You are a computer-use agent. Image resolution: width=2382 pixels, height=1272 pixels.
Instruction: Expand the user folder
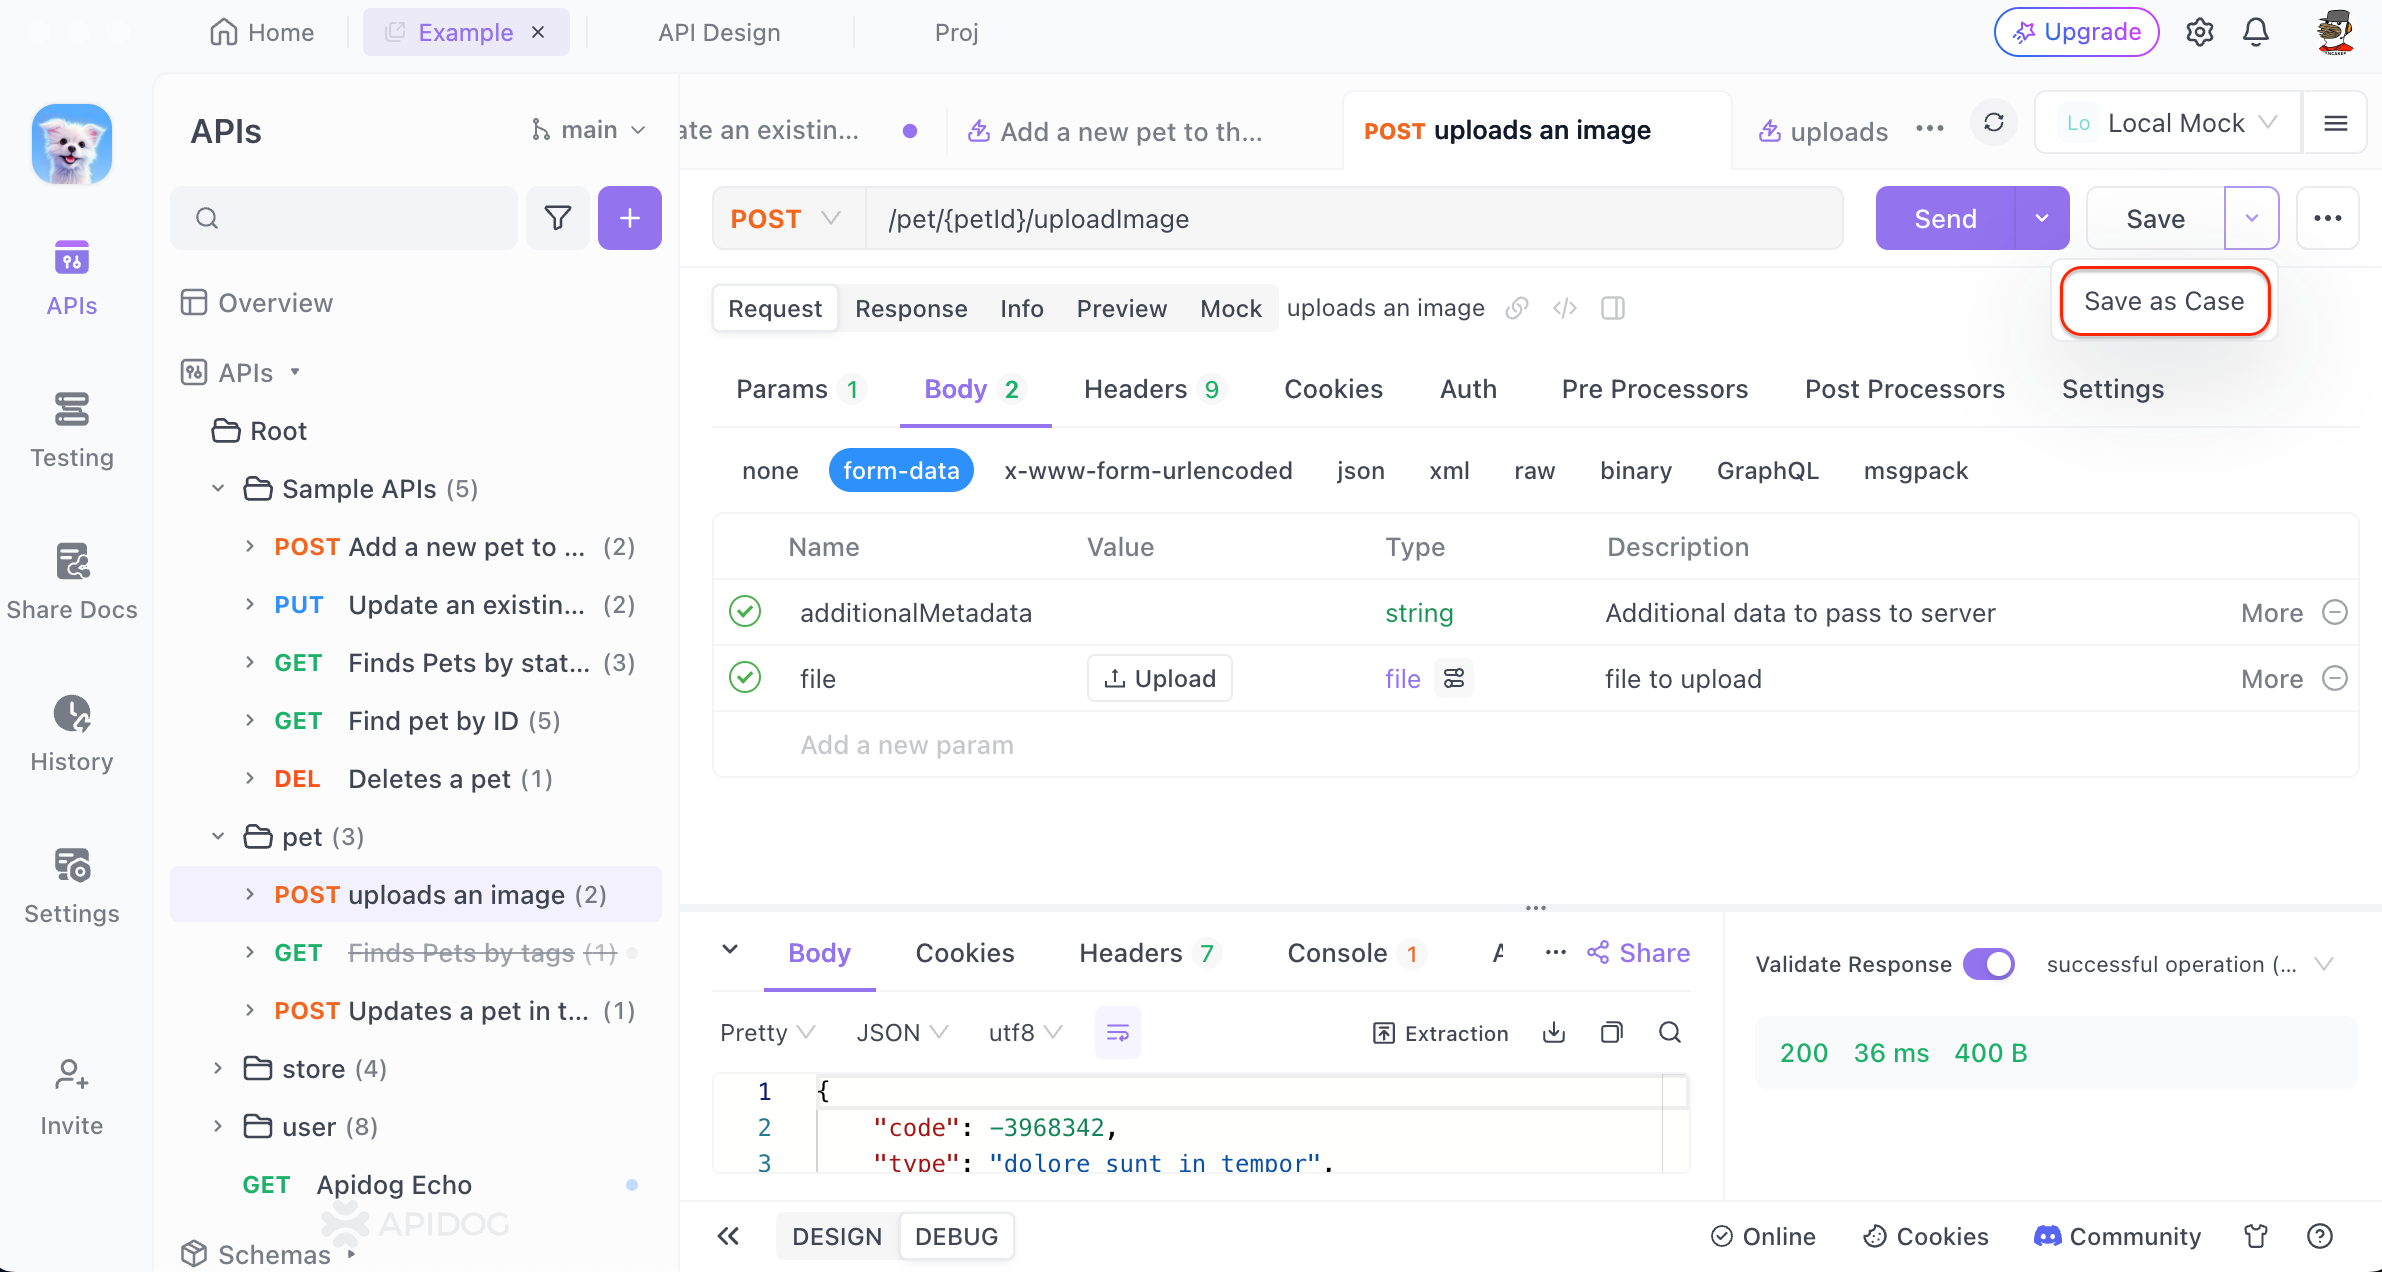point(218,1127)
